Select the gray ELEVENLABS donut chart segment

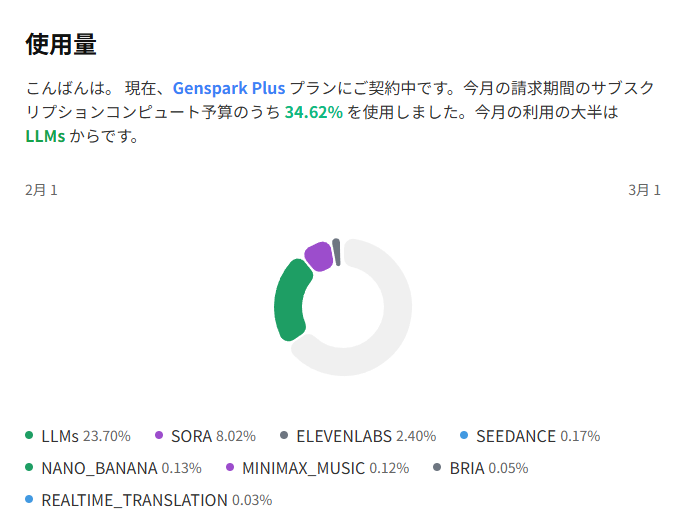tap(337, 251)
